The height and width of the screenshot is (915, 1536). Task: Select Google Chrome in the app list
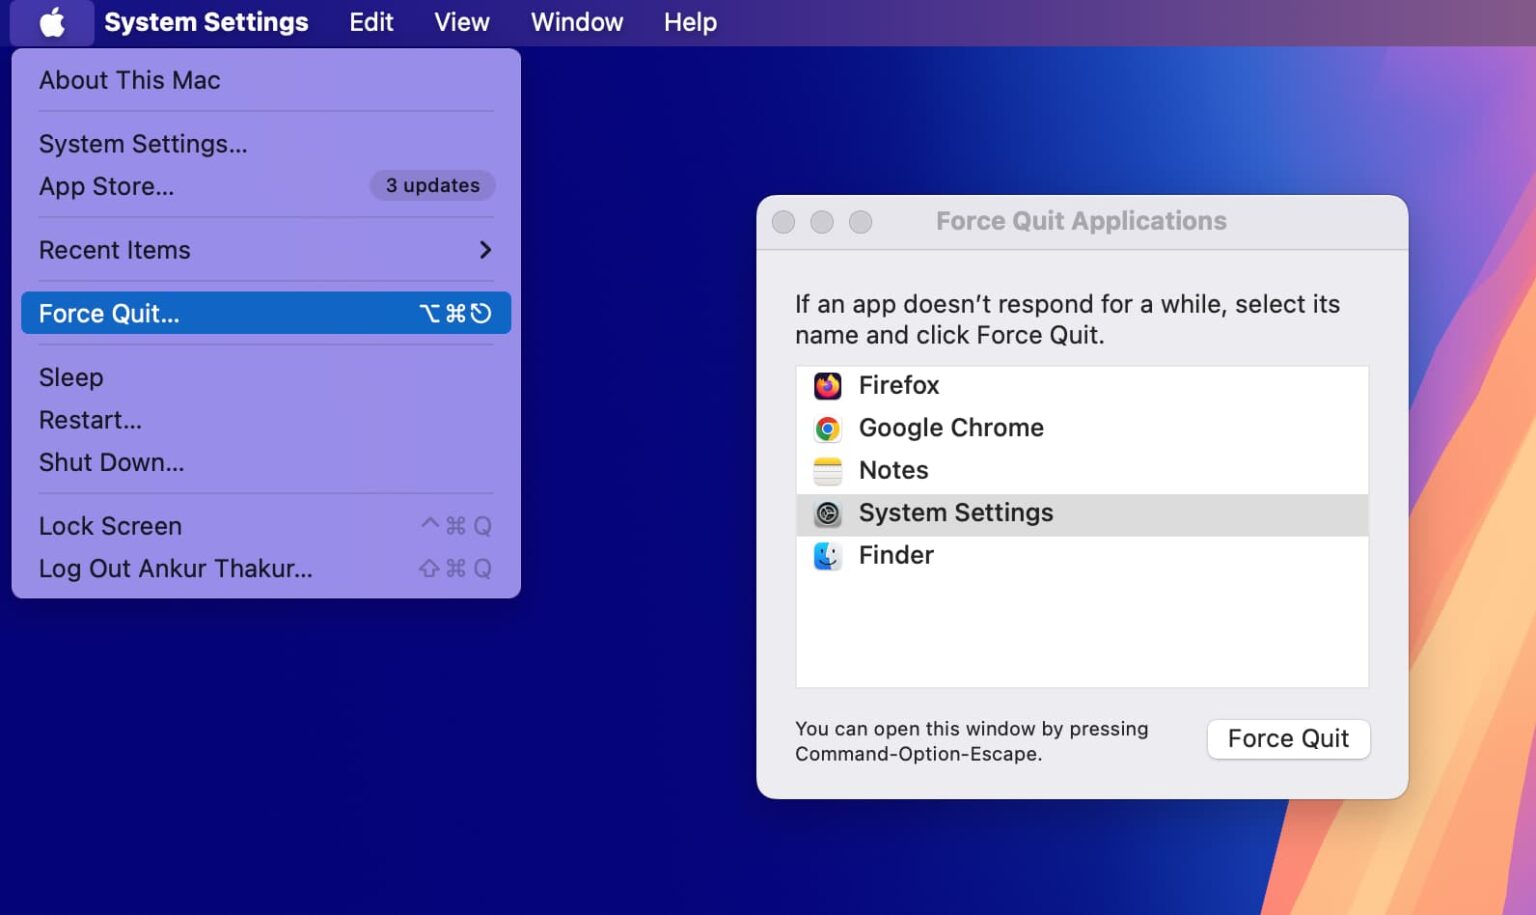click(1082, 428)
